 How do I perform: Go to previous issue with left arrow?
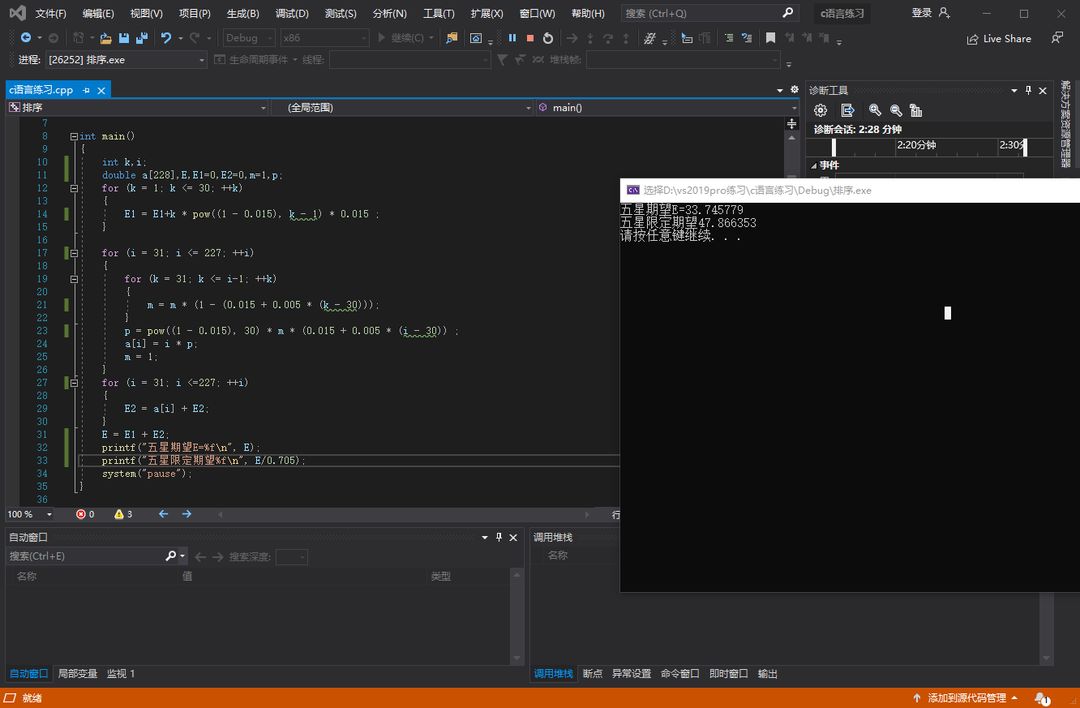point(163,514)
